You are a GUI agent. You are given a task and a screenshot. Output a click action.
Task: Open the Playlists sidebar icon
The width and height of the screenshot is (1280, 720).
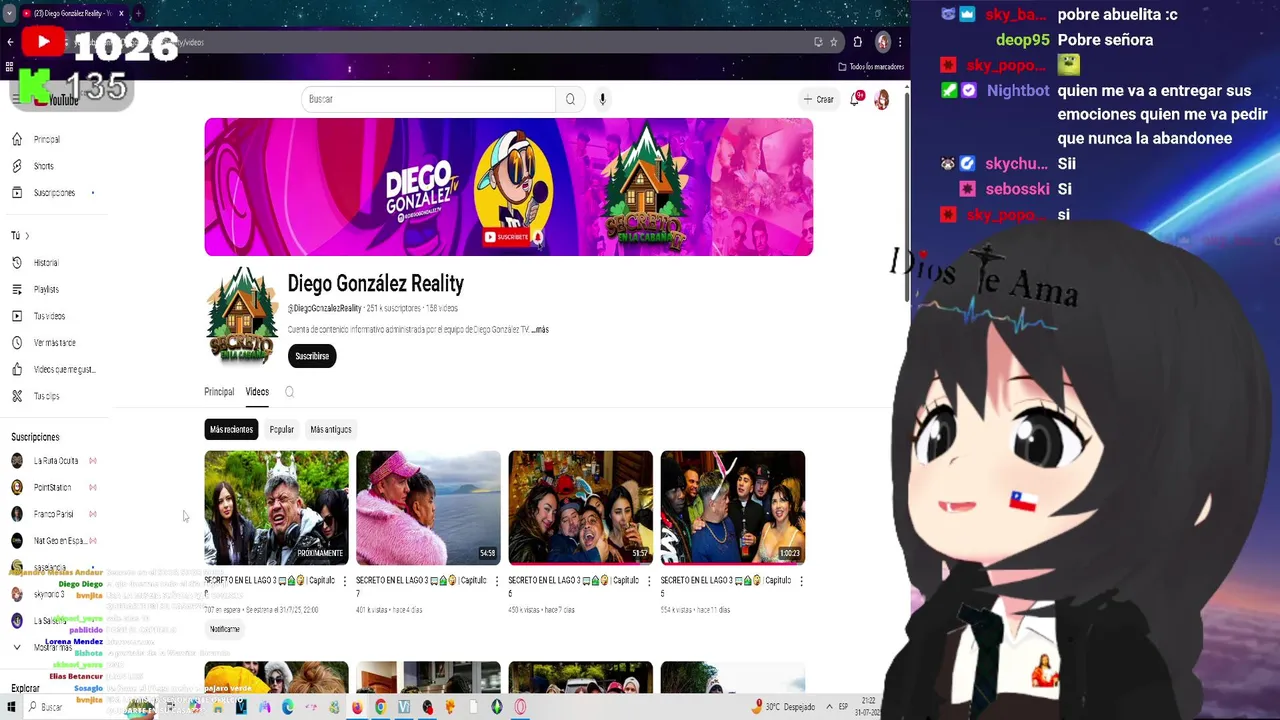pos(17,289)
